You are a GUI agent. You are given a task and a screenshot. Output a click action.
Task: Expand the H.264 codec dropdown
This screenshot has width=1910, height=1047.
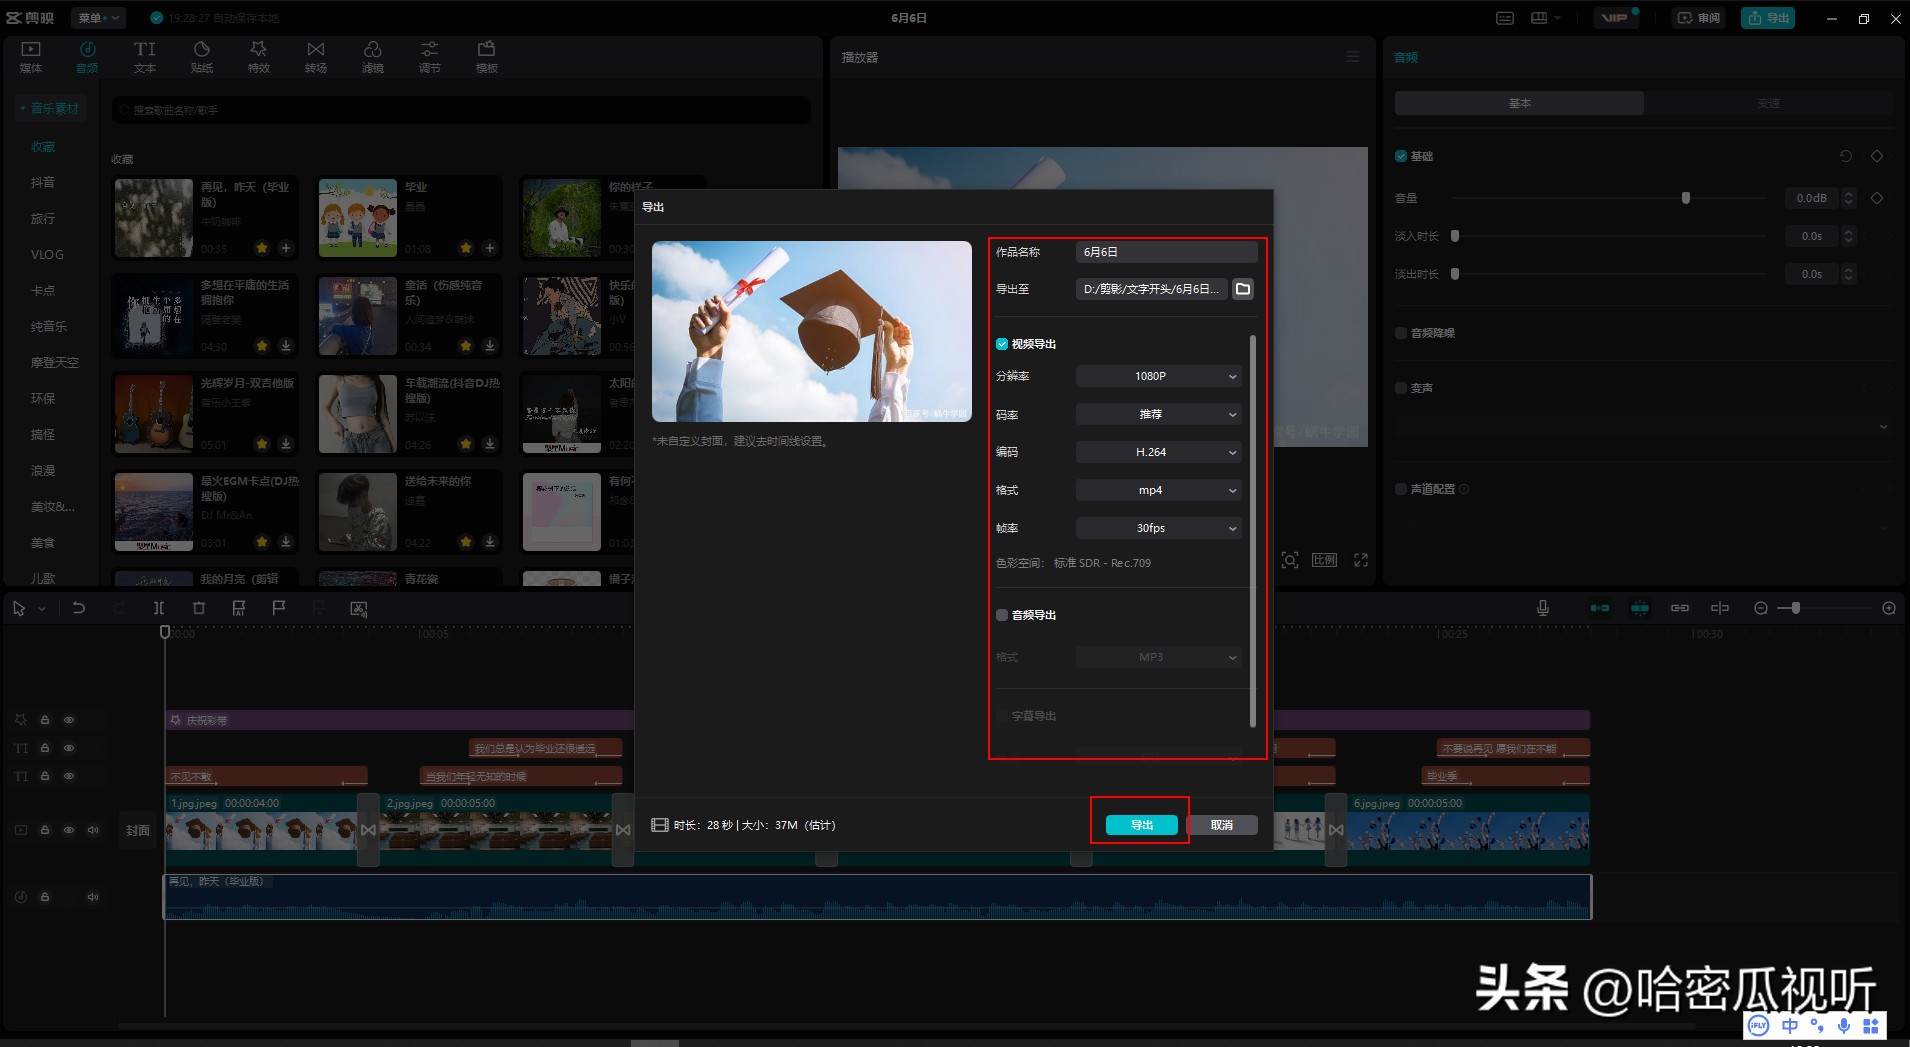tap(1158, 452)
